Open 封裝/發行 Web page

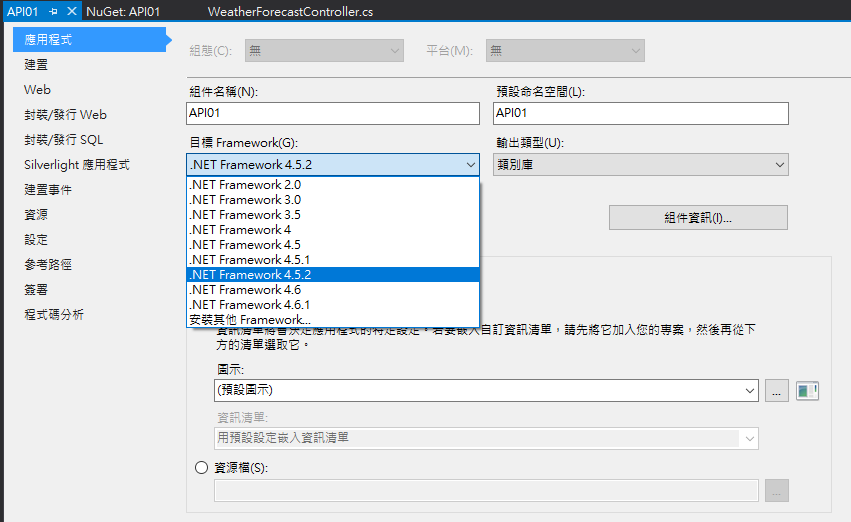tap(65, 114)
